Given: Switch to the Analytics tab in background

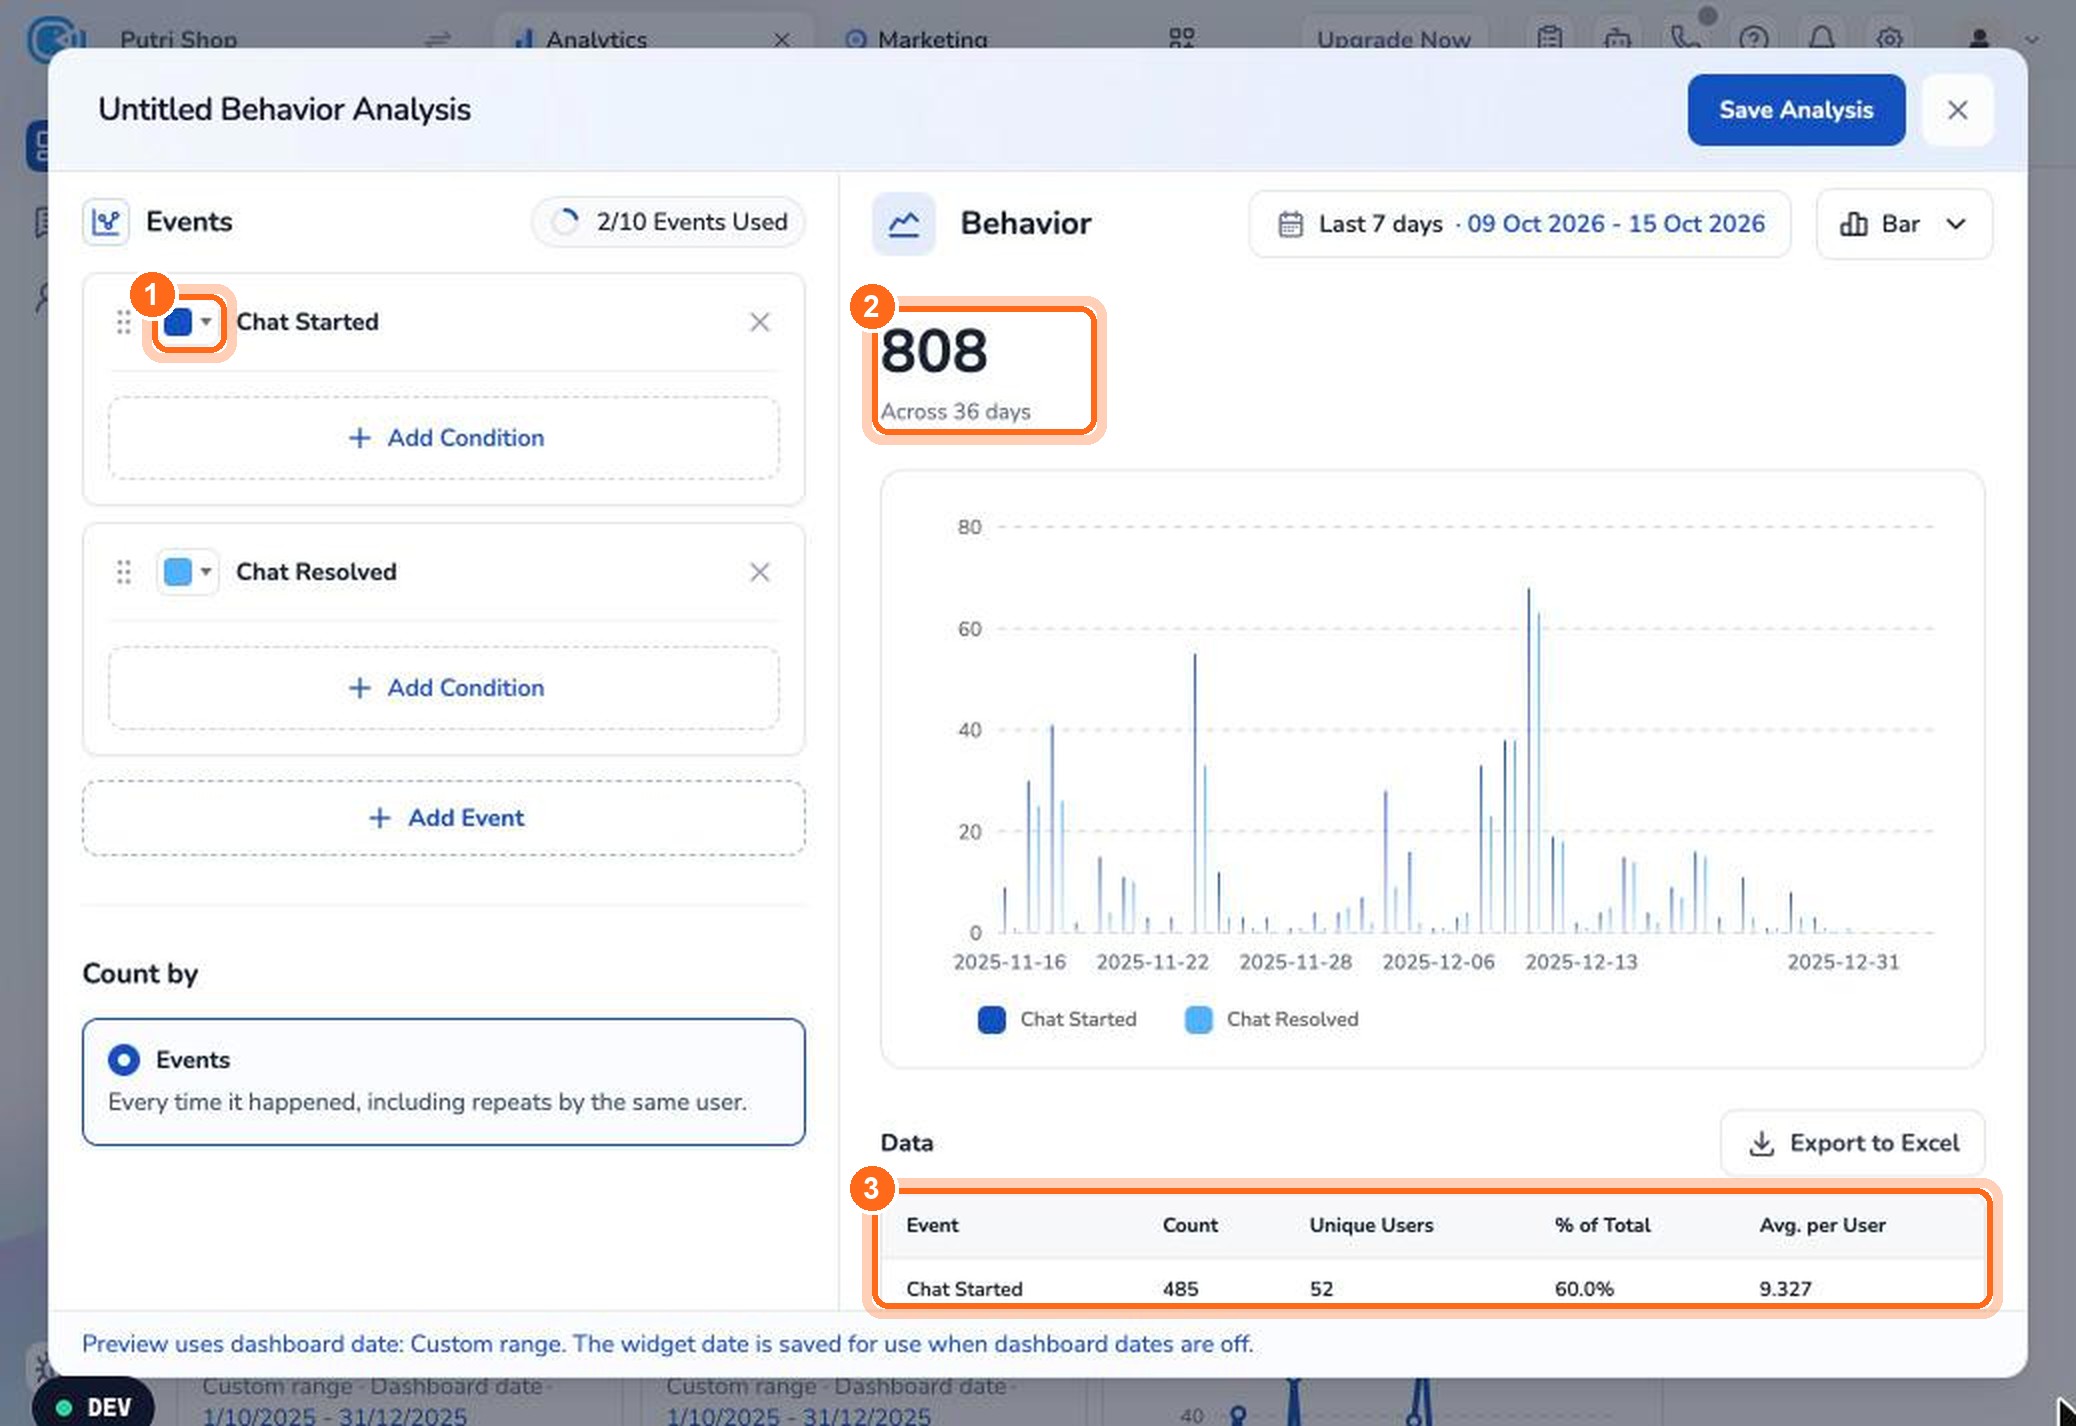Looking at the screenshot, I should tap(596, 40).
